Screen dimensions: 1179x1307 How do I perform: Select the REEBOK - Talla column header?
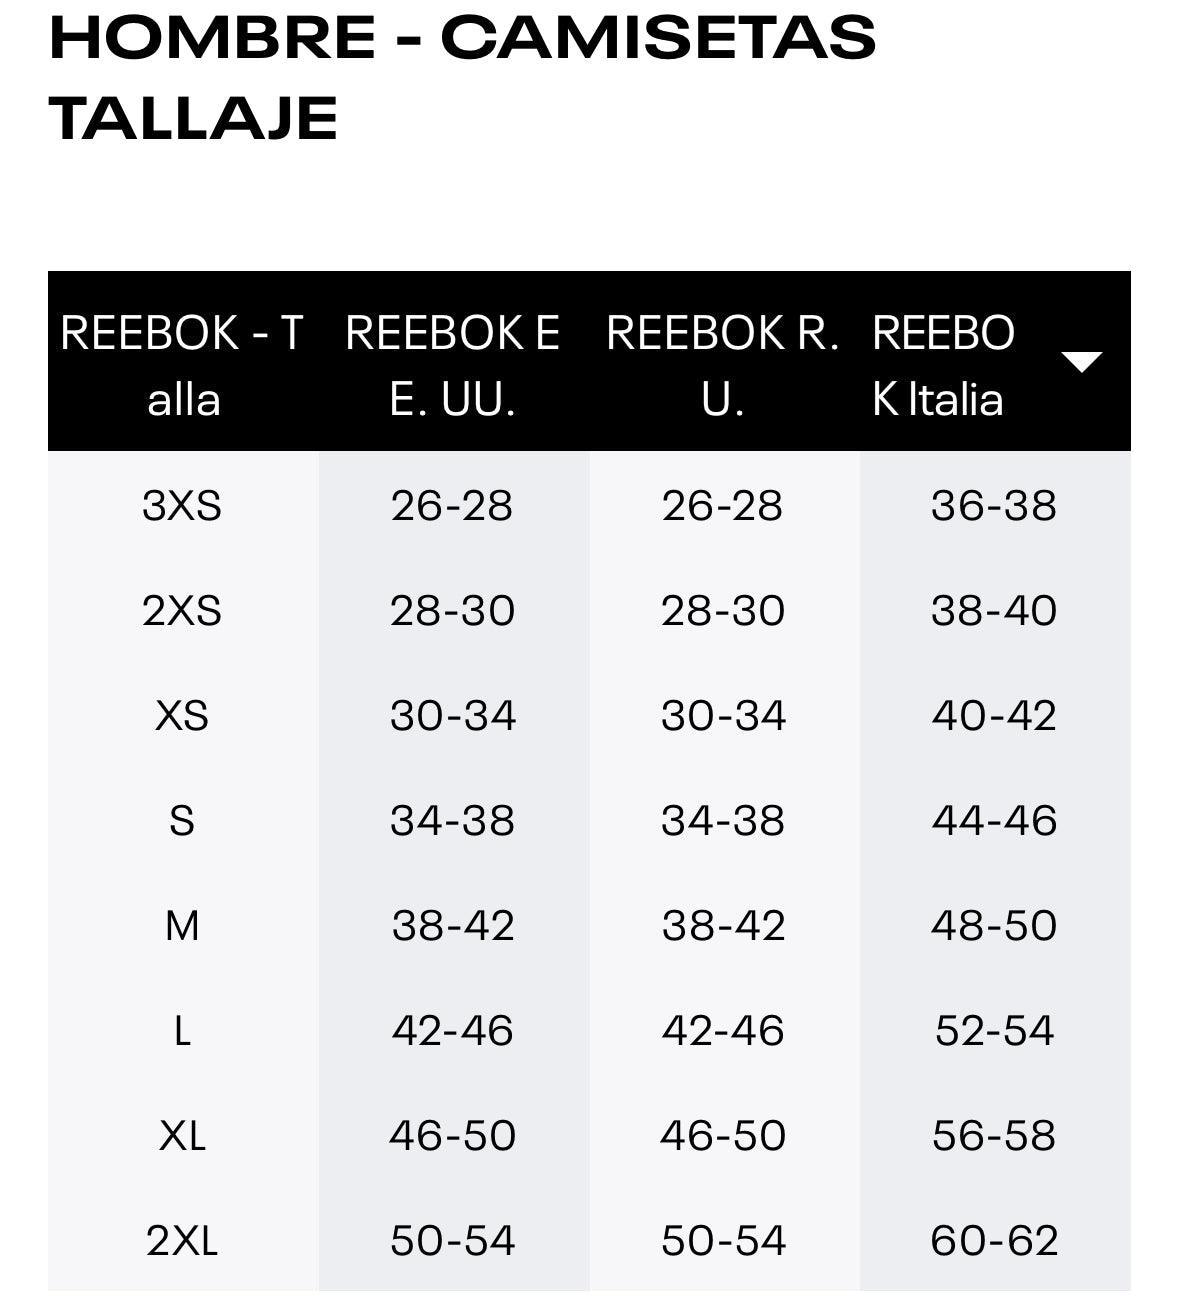click(182, 365)
